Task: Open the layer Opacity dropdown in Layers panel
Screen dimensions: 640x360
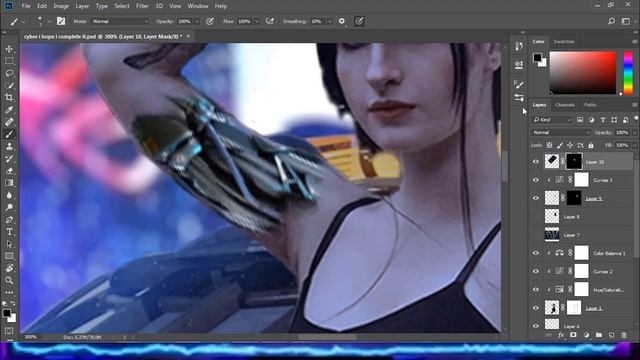Action: pyautogui.click(x=634, y=132)
